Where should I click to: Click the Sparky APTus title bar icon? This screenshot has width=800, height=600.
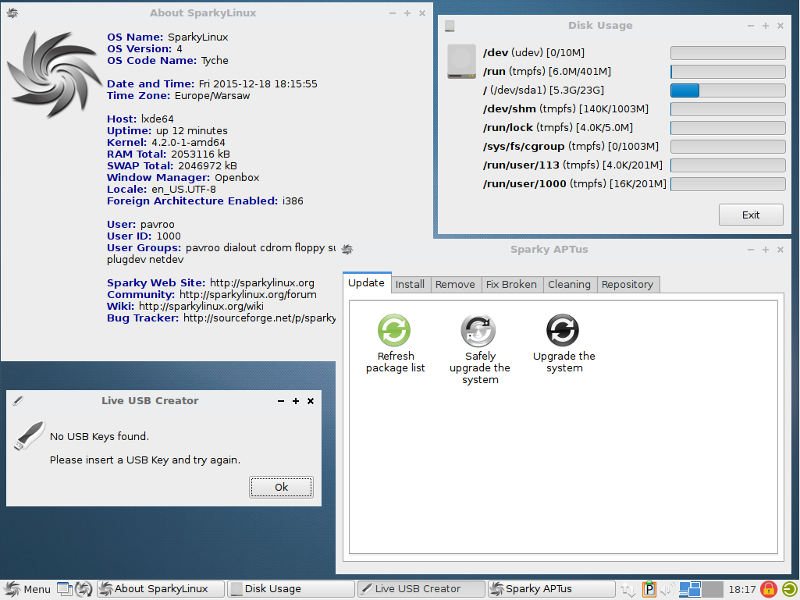tap(347, 249)
